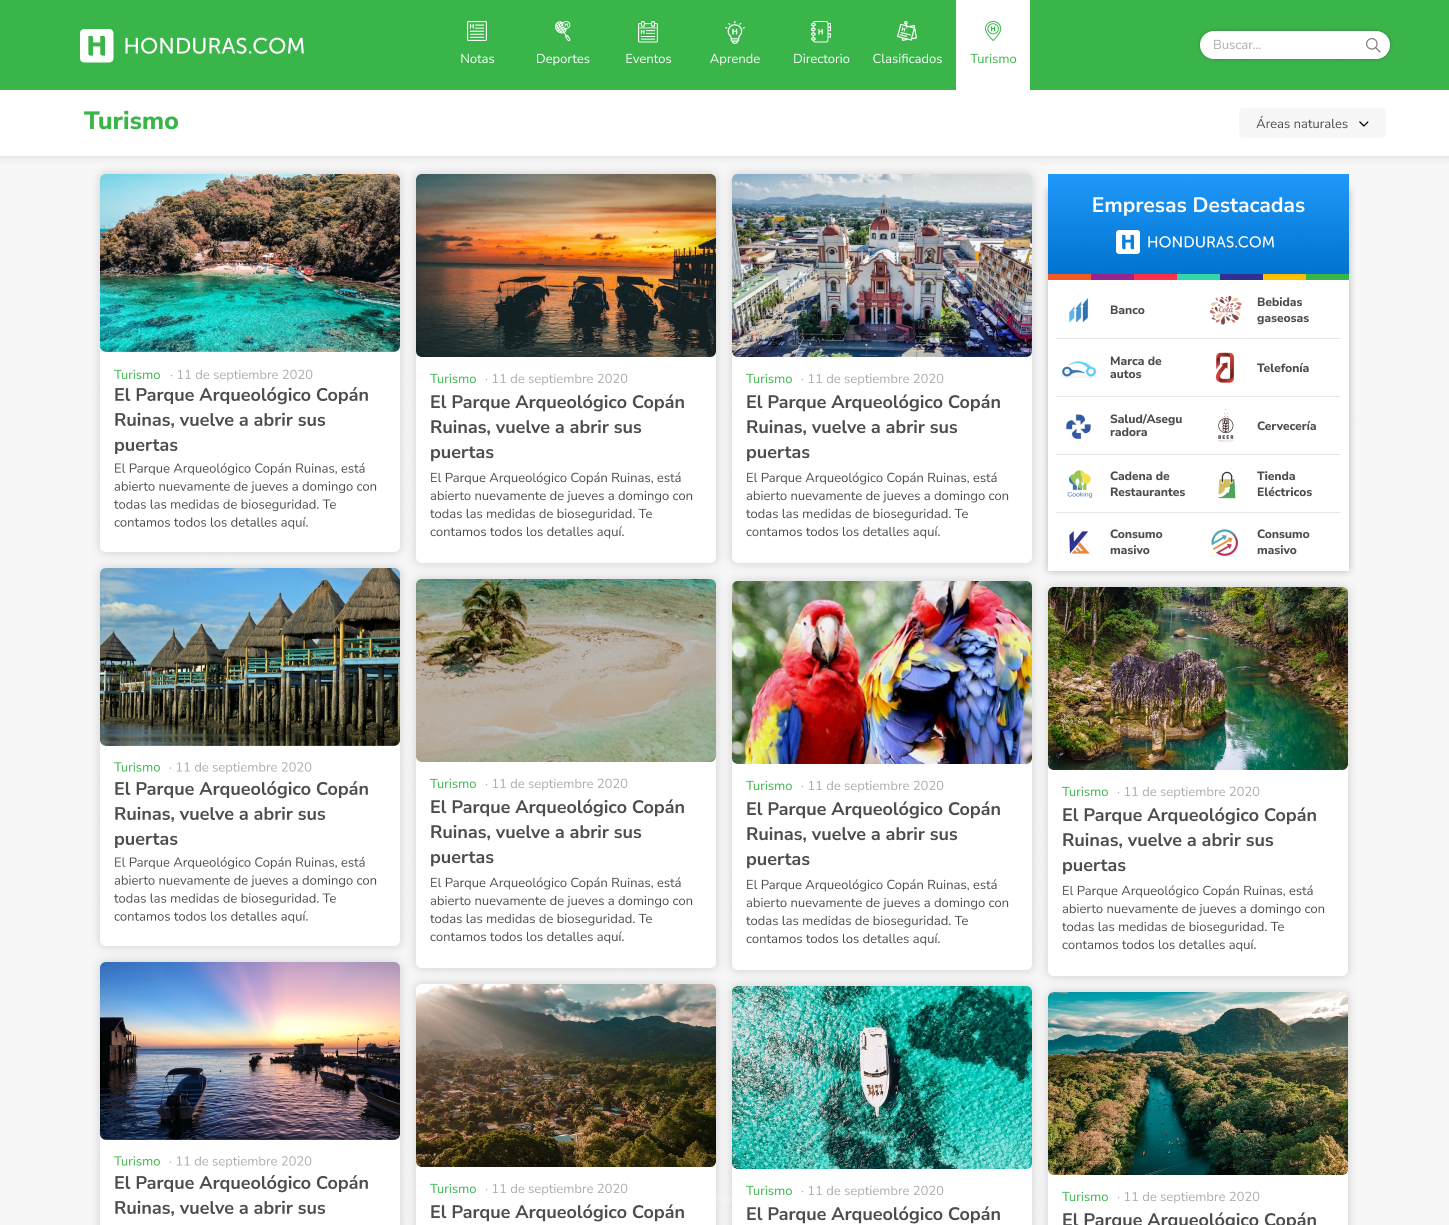Open the article title under the cathedral photo
Screen dimensions: 1449x1225
(873, 427)
